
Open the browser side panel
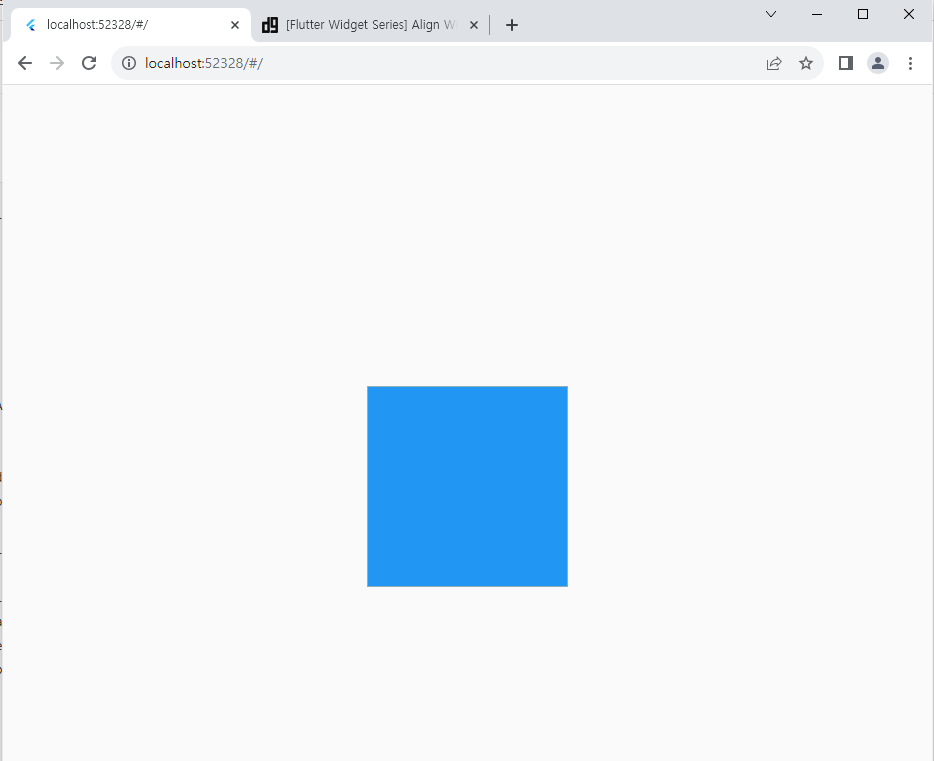[845, 63]
